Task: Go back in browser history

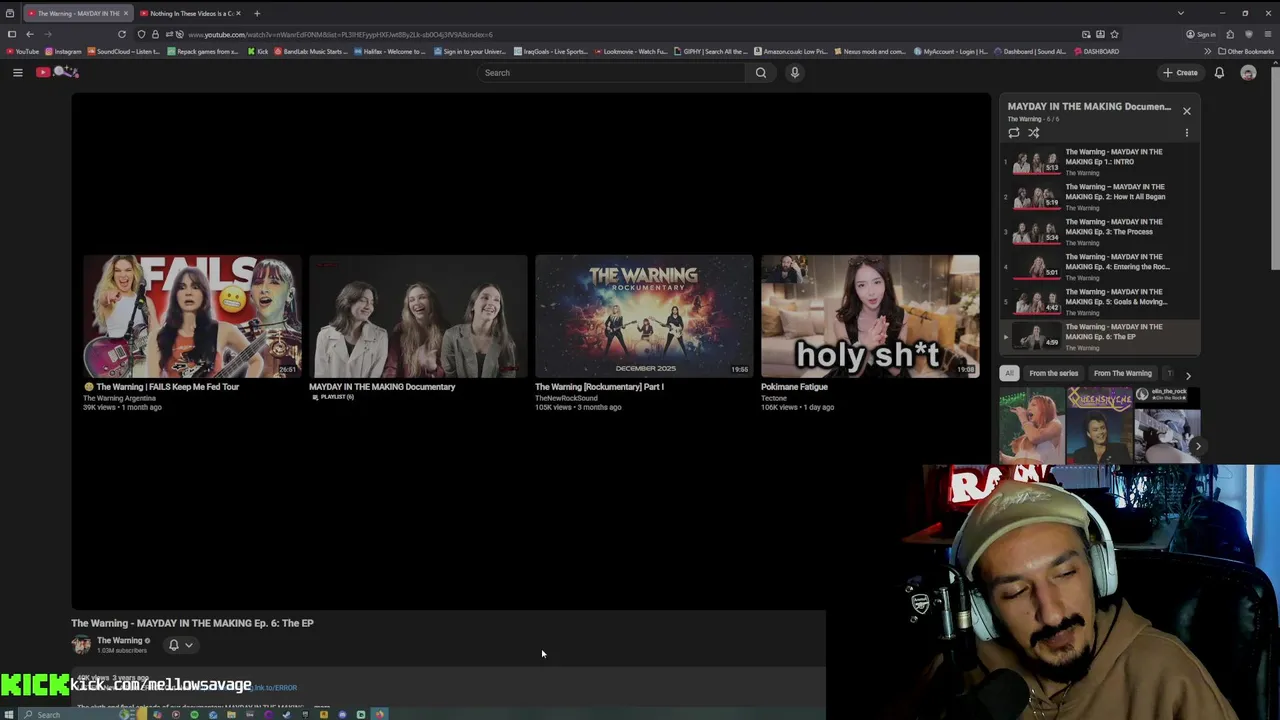Action: pyautogui.click(x=30, y=34)
